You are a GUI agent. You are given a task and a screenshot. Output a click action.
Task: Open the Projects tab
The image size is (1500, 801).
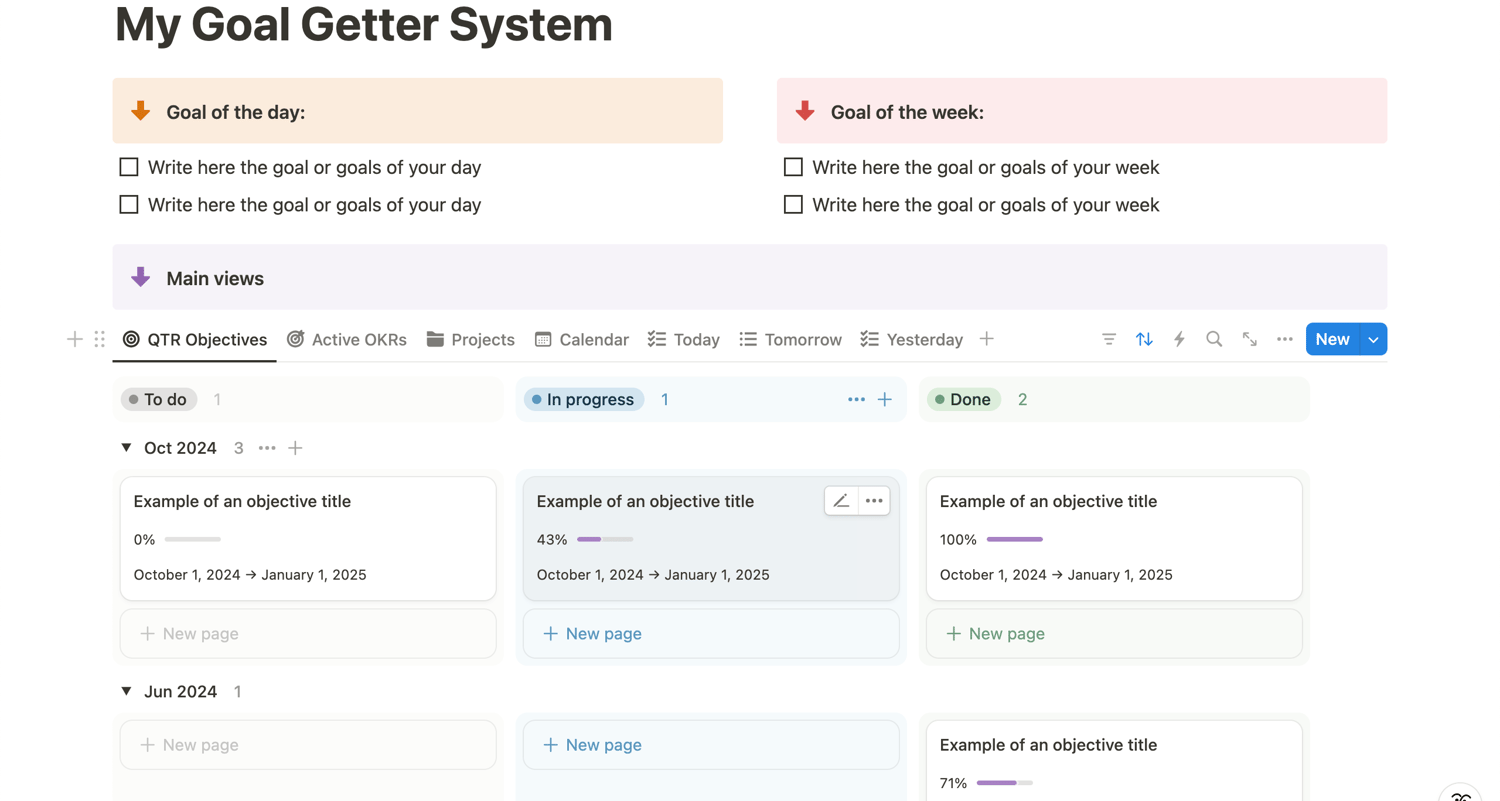(x=470, y=339)
